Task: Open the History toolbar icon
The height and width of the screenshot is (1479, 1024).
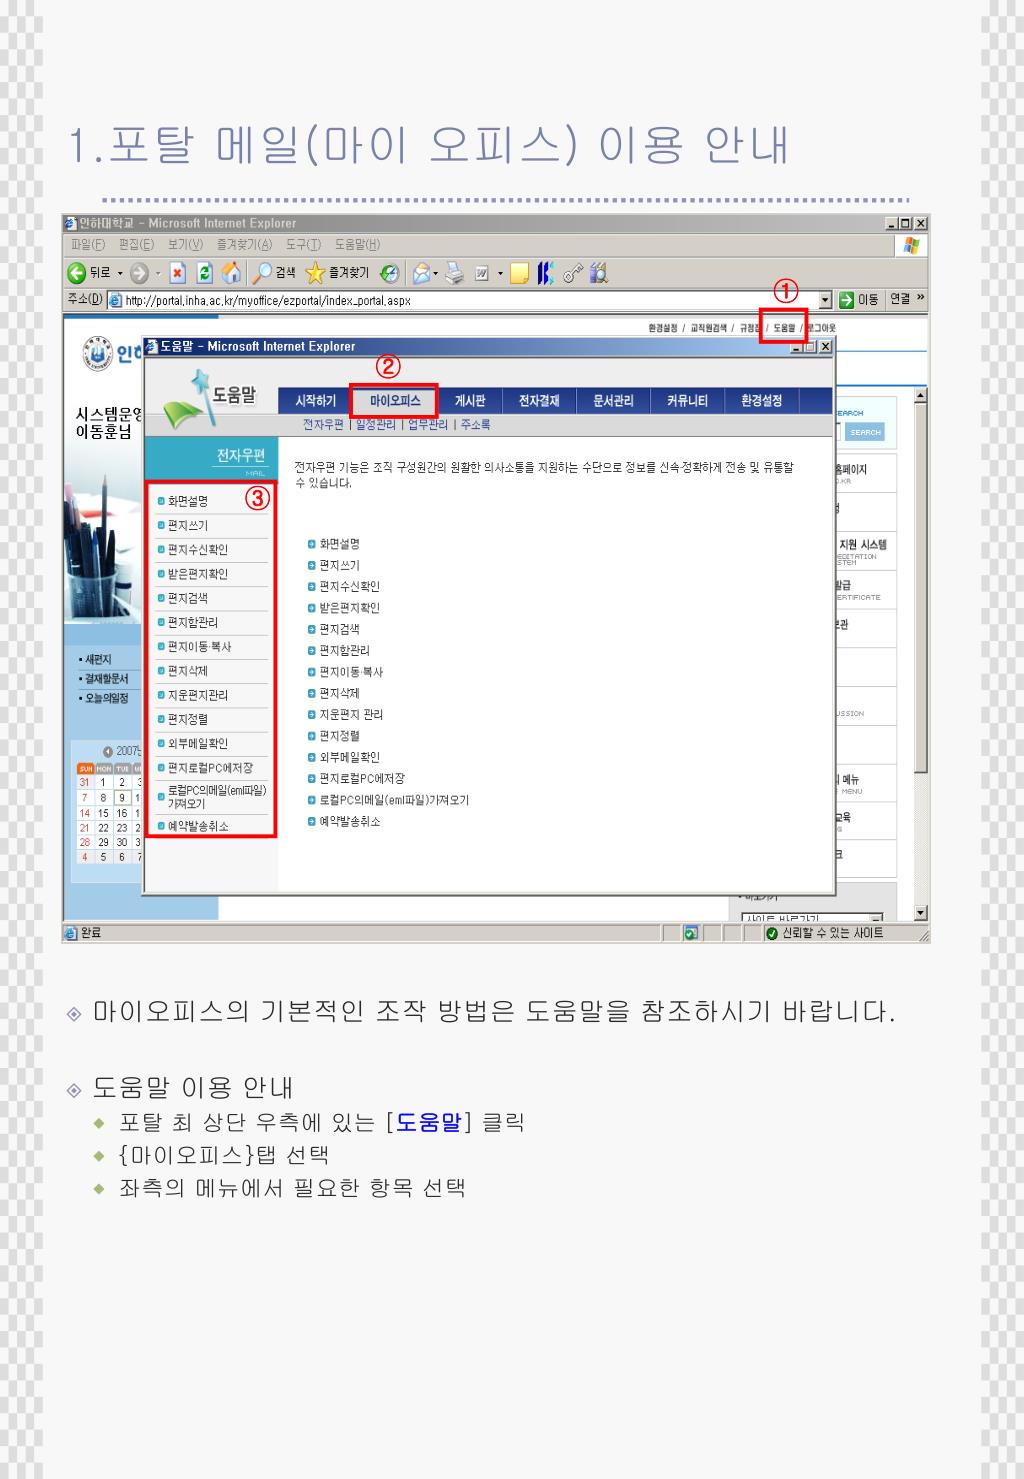Action: 391,273
